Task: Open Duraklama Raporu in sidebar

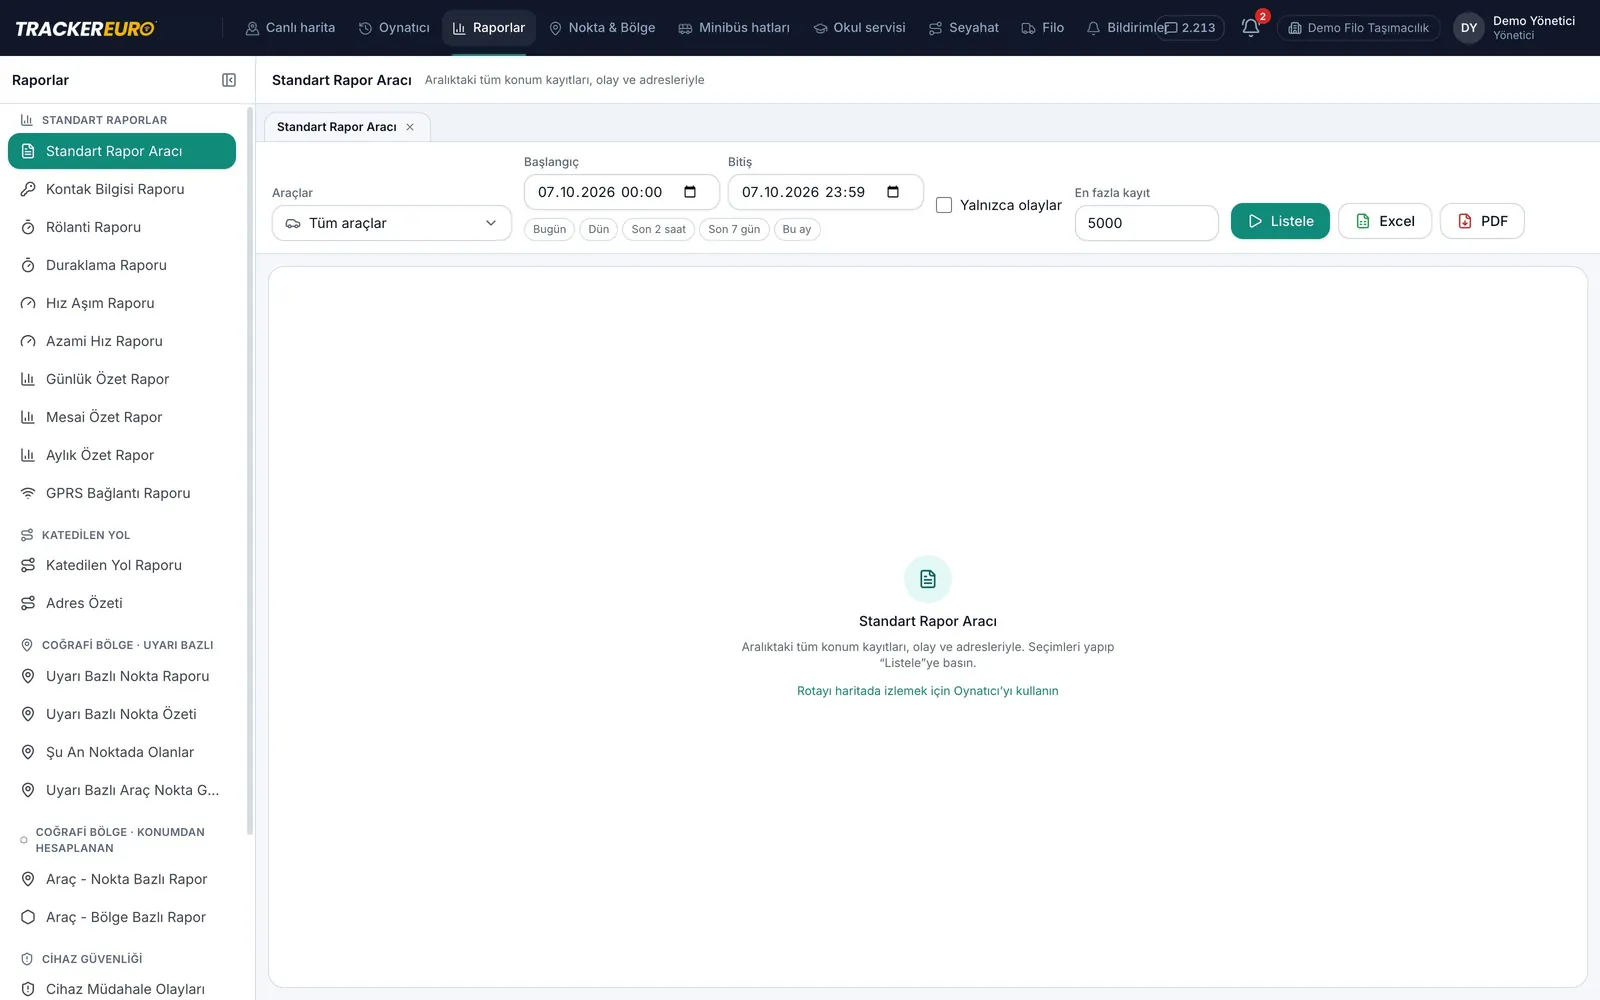Action: tap(122, 265)
